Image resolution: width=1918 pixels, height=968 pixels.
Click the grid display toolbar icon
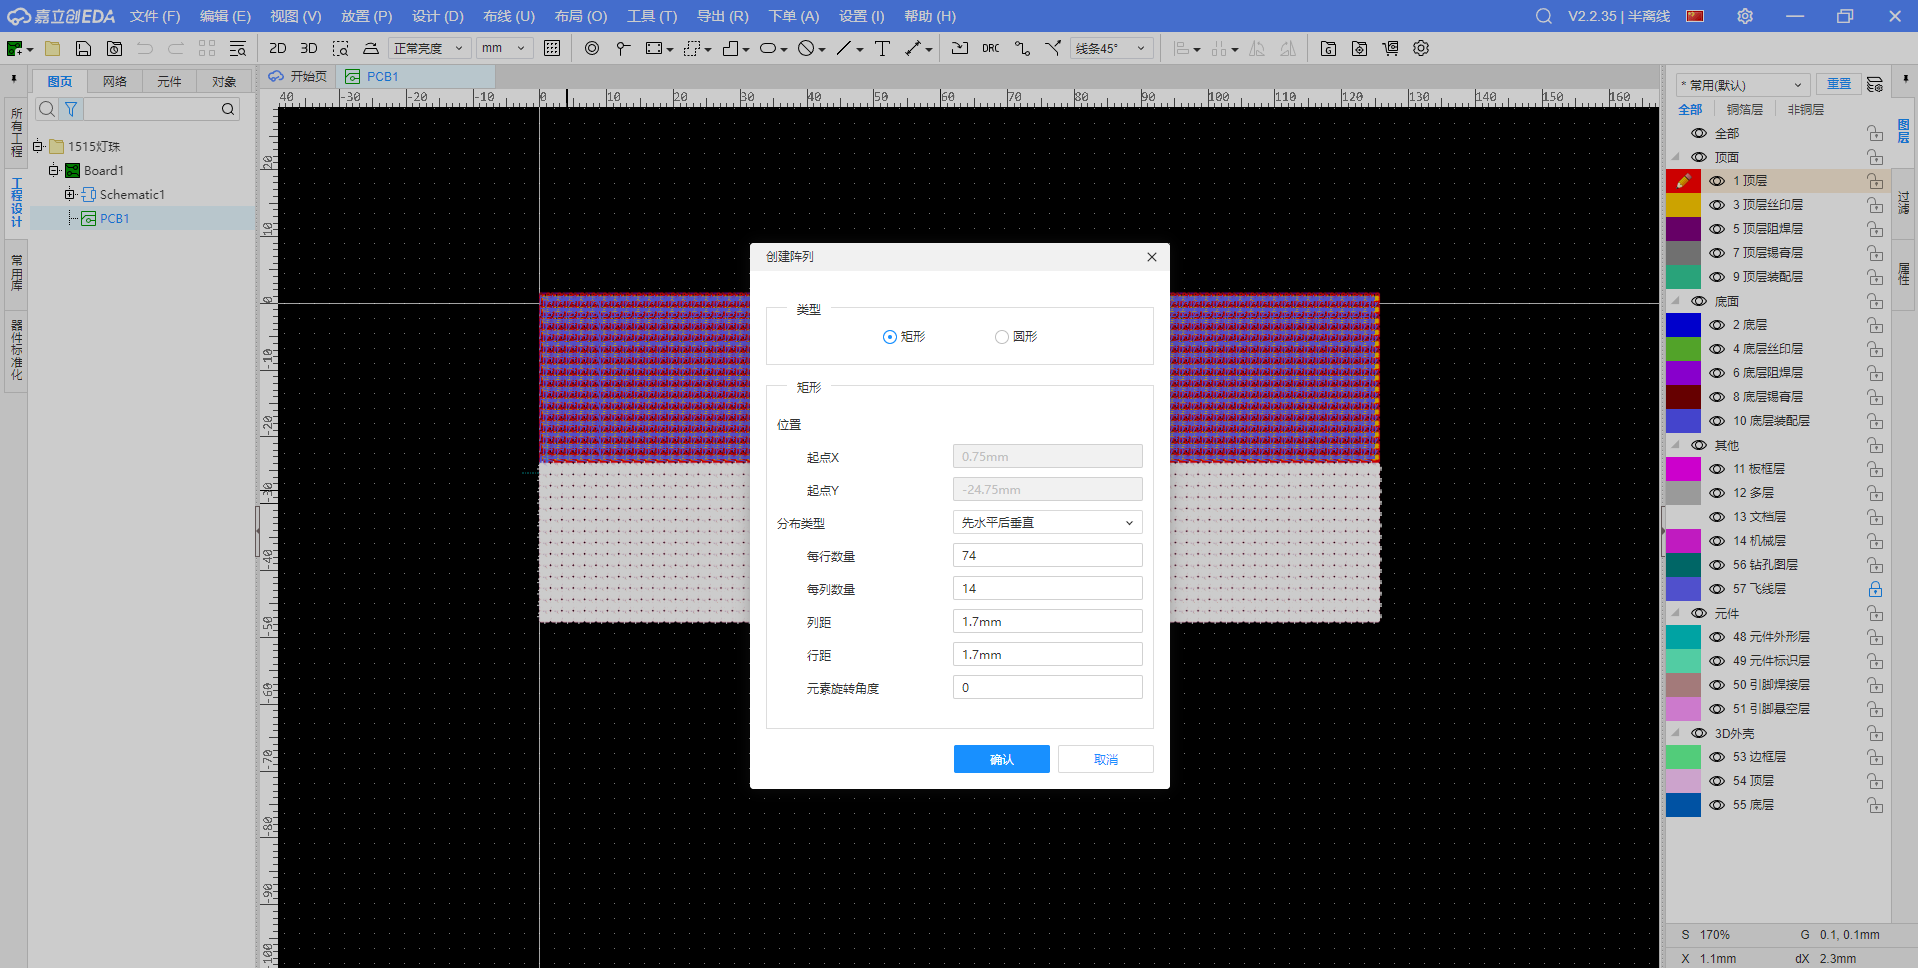click(x=552, y=48)
